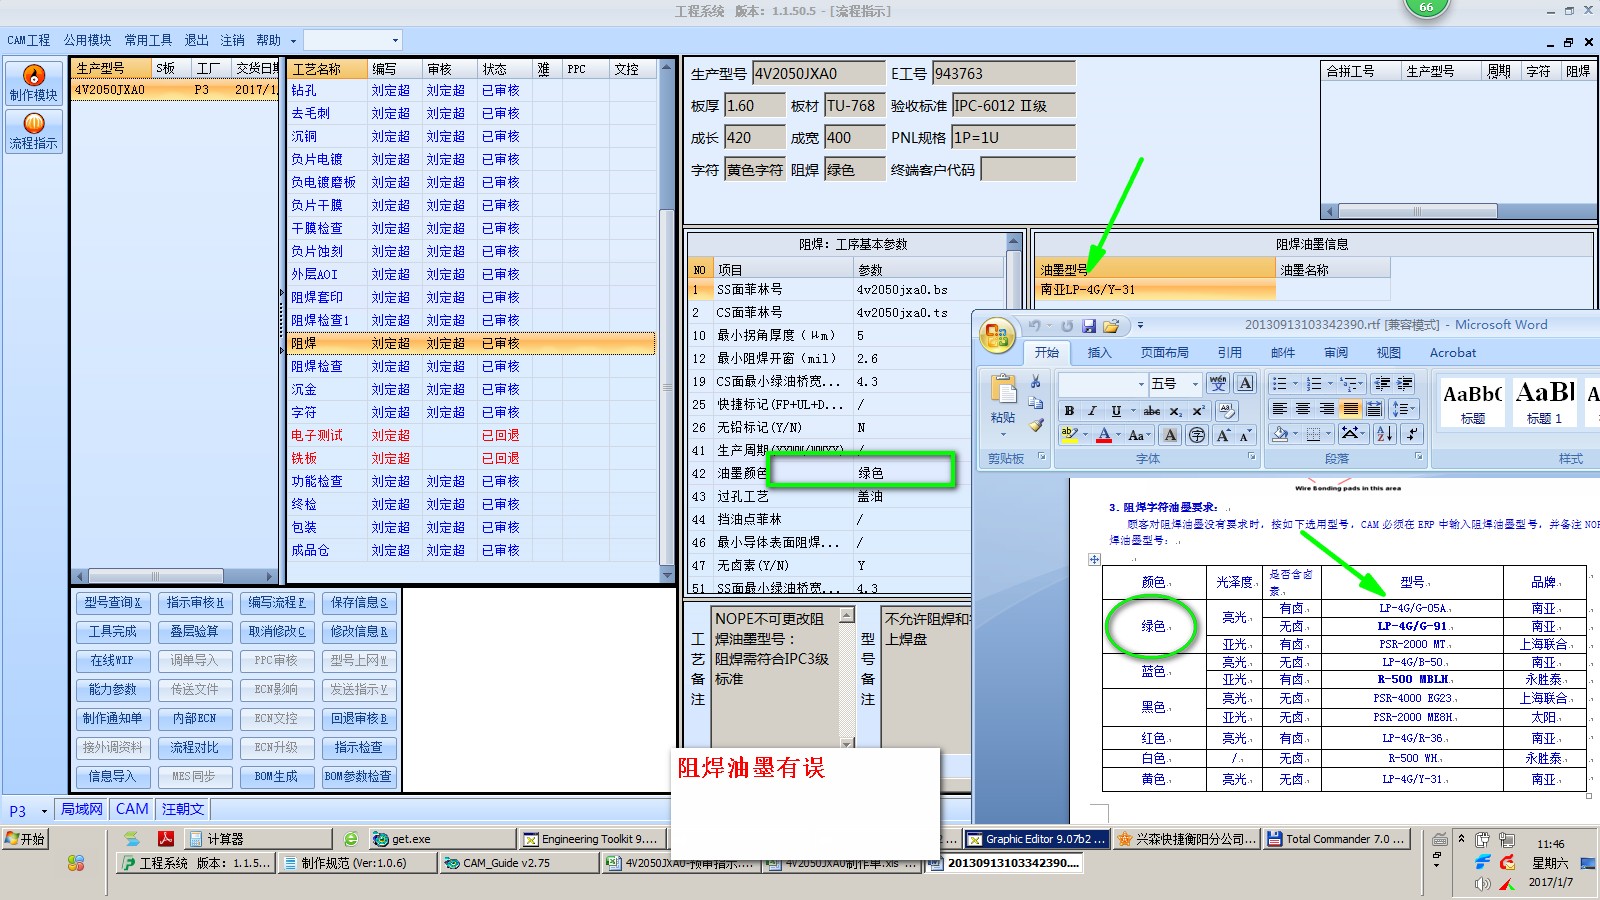Image resolution: width=1600 pixels, height=900 pixels.
Task: Click the Format Painter brush icon
Action: coord(1036,425)
